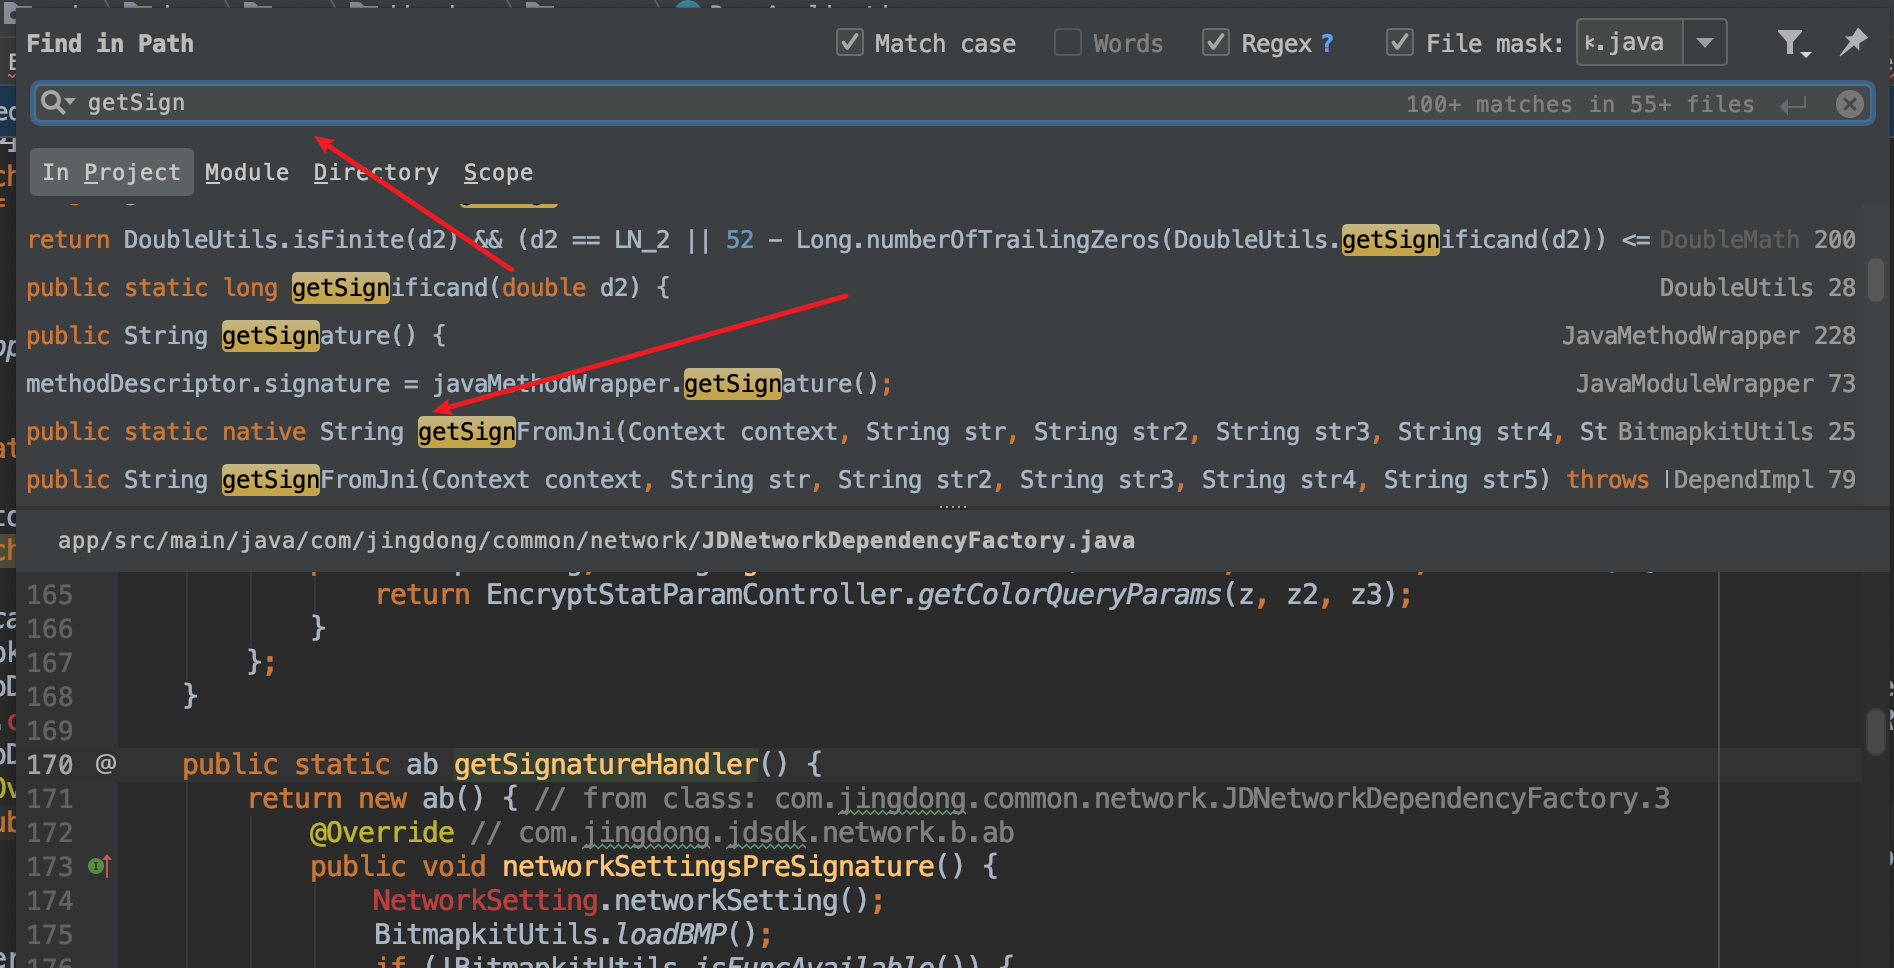The image size is (1894, 968).
Task: Click BitmapkitUtils.loadBMP() on line 175
Action: [565, 935]
